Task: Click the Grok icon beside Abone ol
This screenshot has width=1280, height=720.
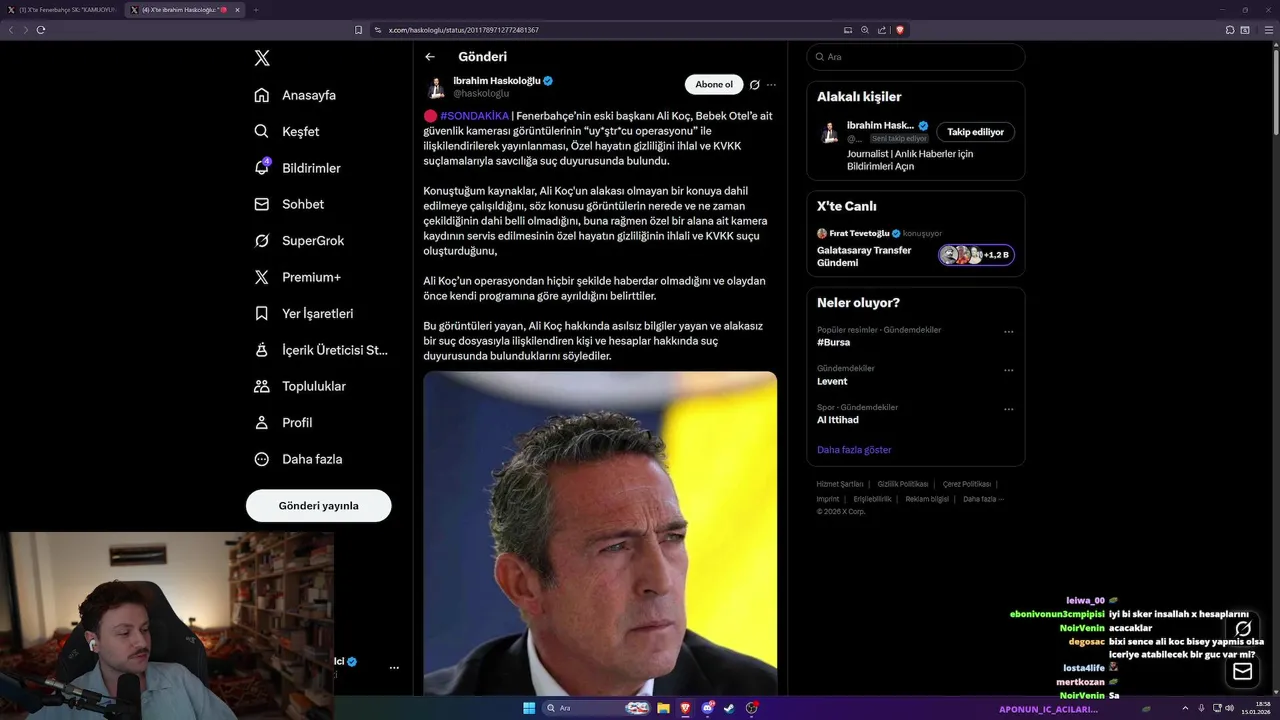Action: point(755,85)
